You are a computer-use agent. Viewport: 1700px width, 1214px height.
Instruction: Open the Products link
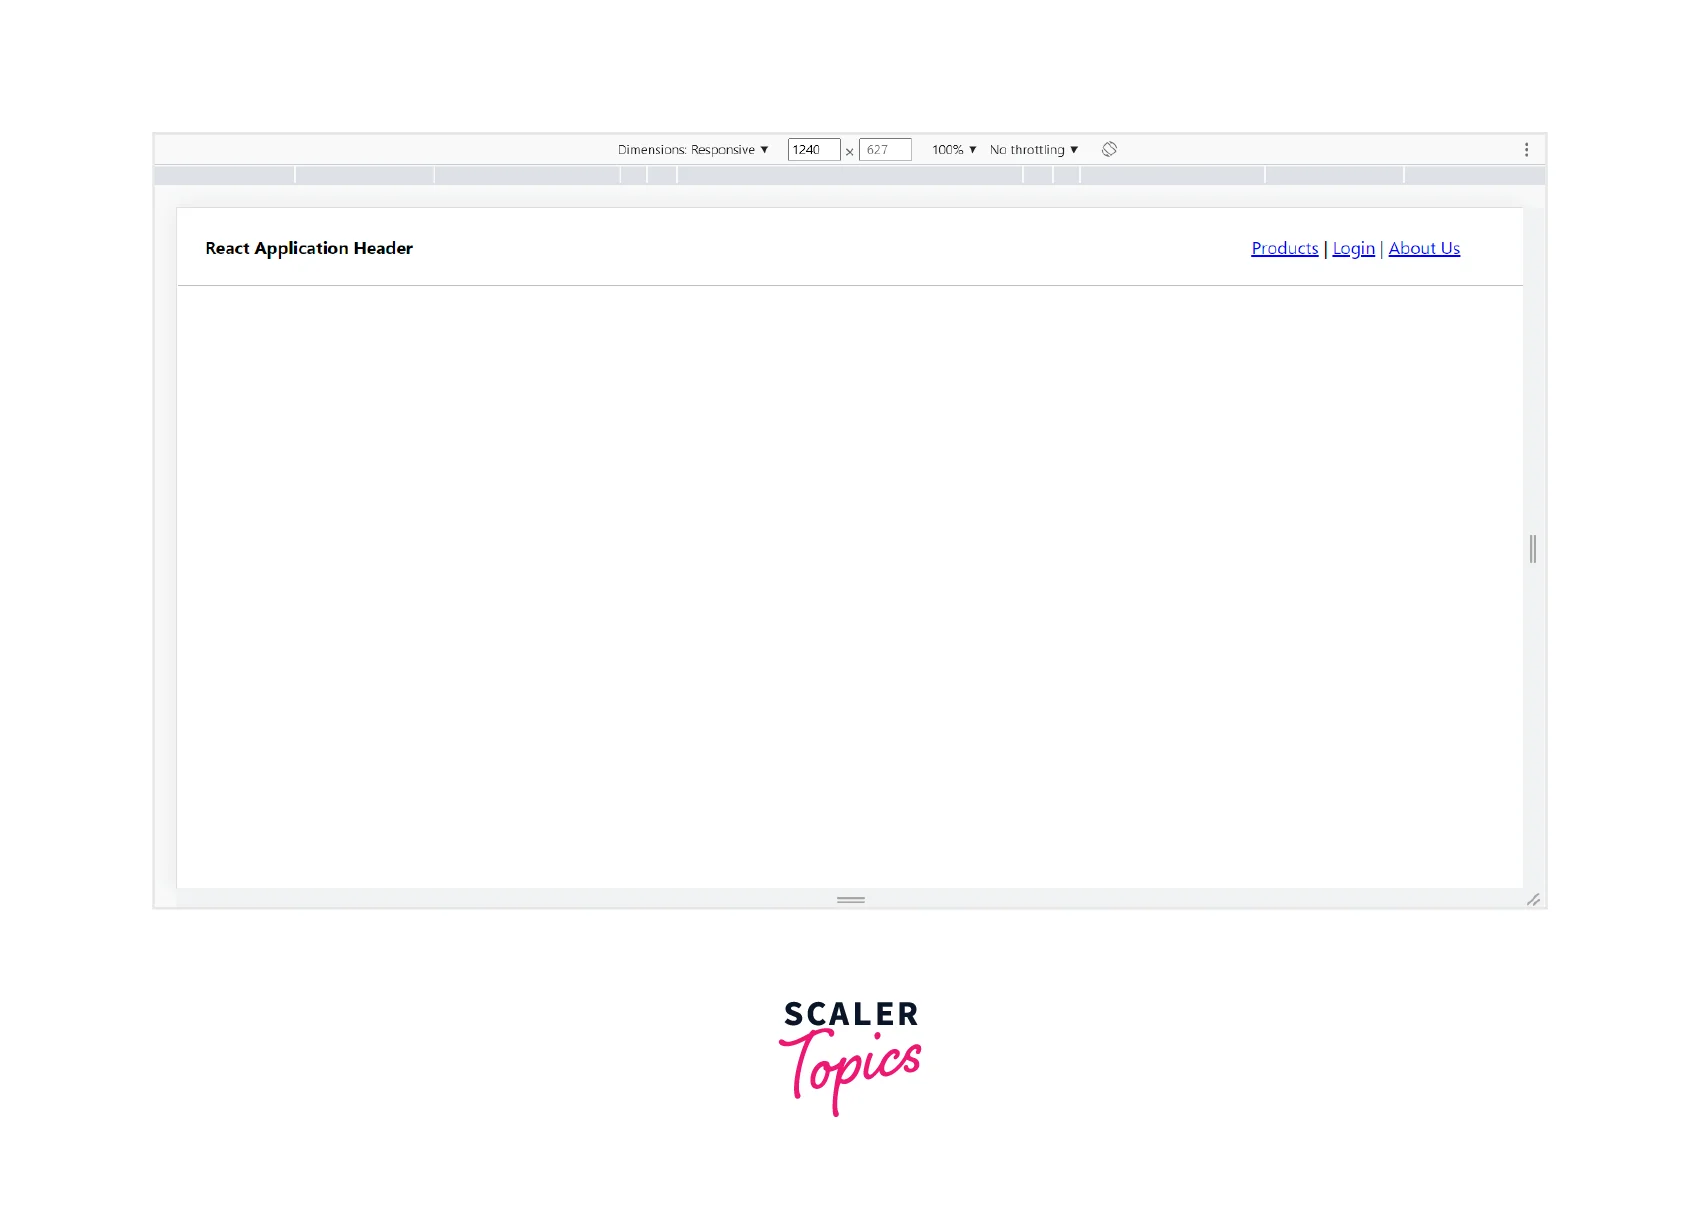(1284, 248)
